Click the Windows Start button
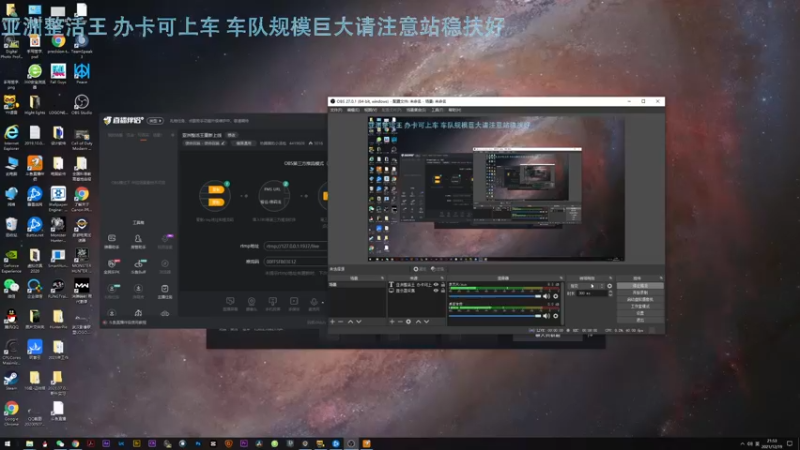The image size is (800, 450). coord(7,444)
